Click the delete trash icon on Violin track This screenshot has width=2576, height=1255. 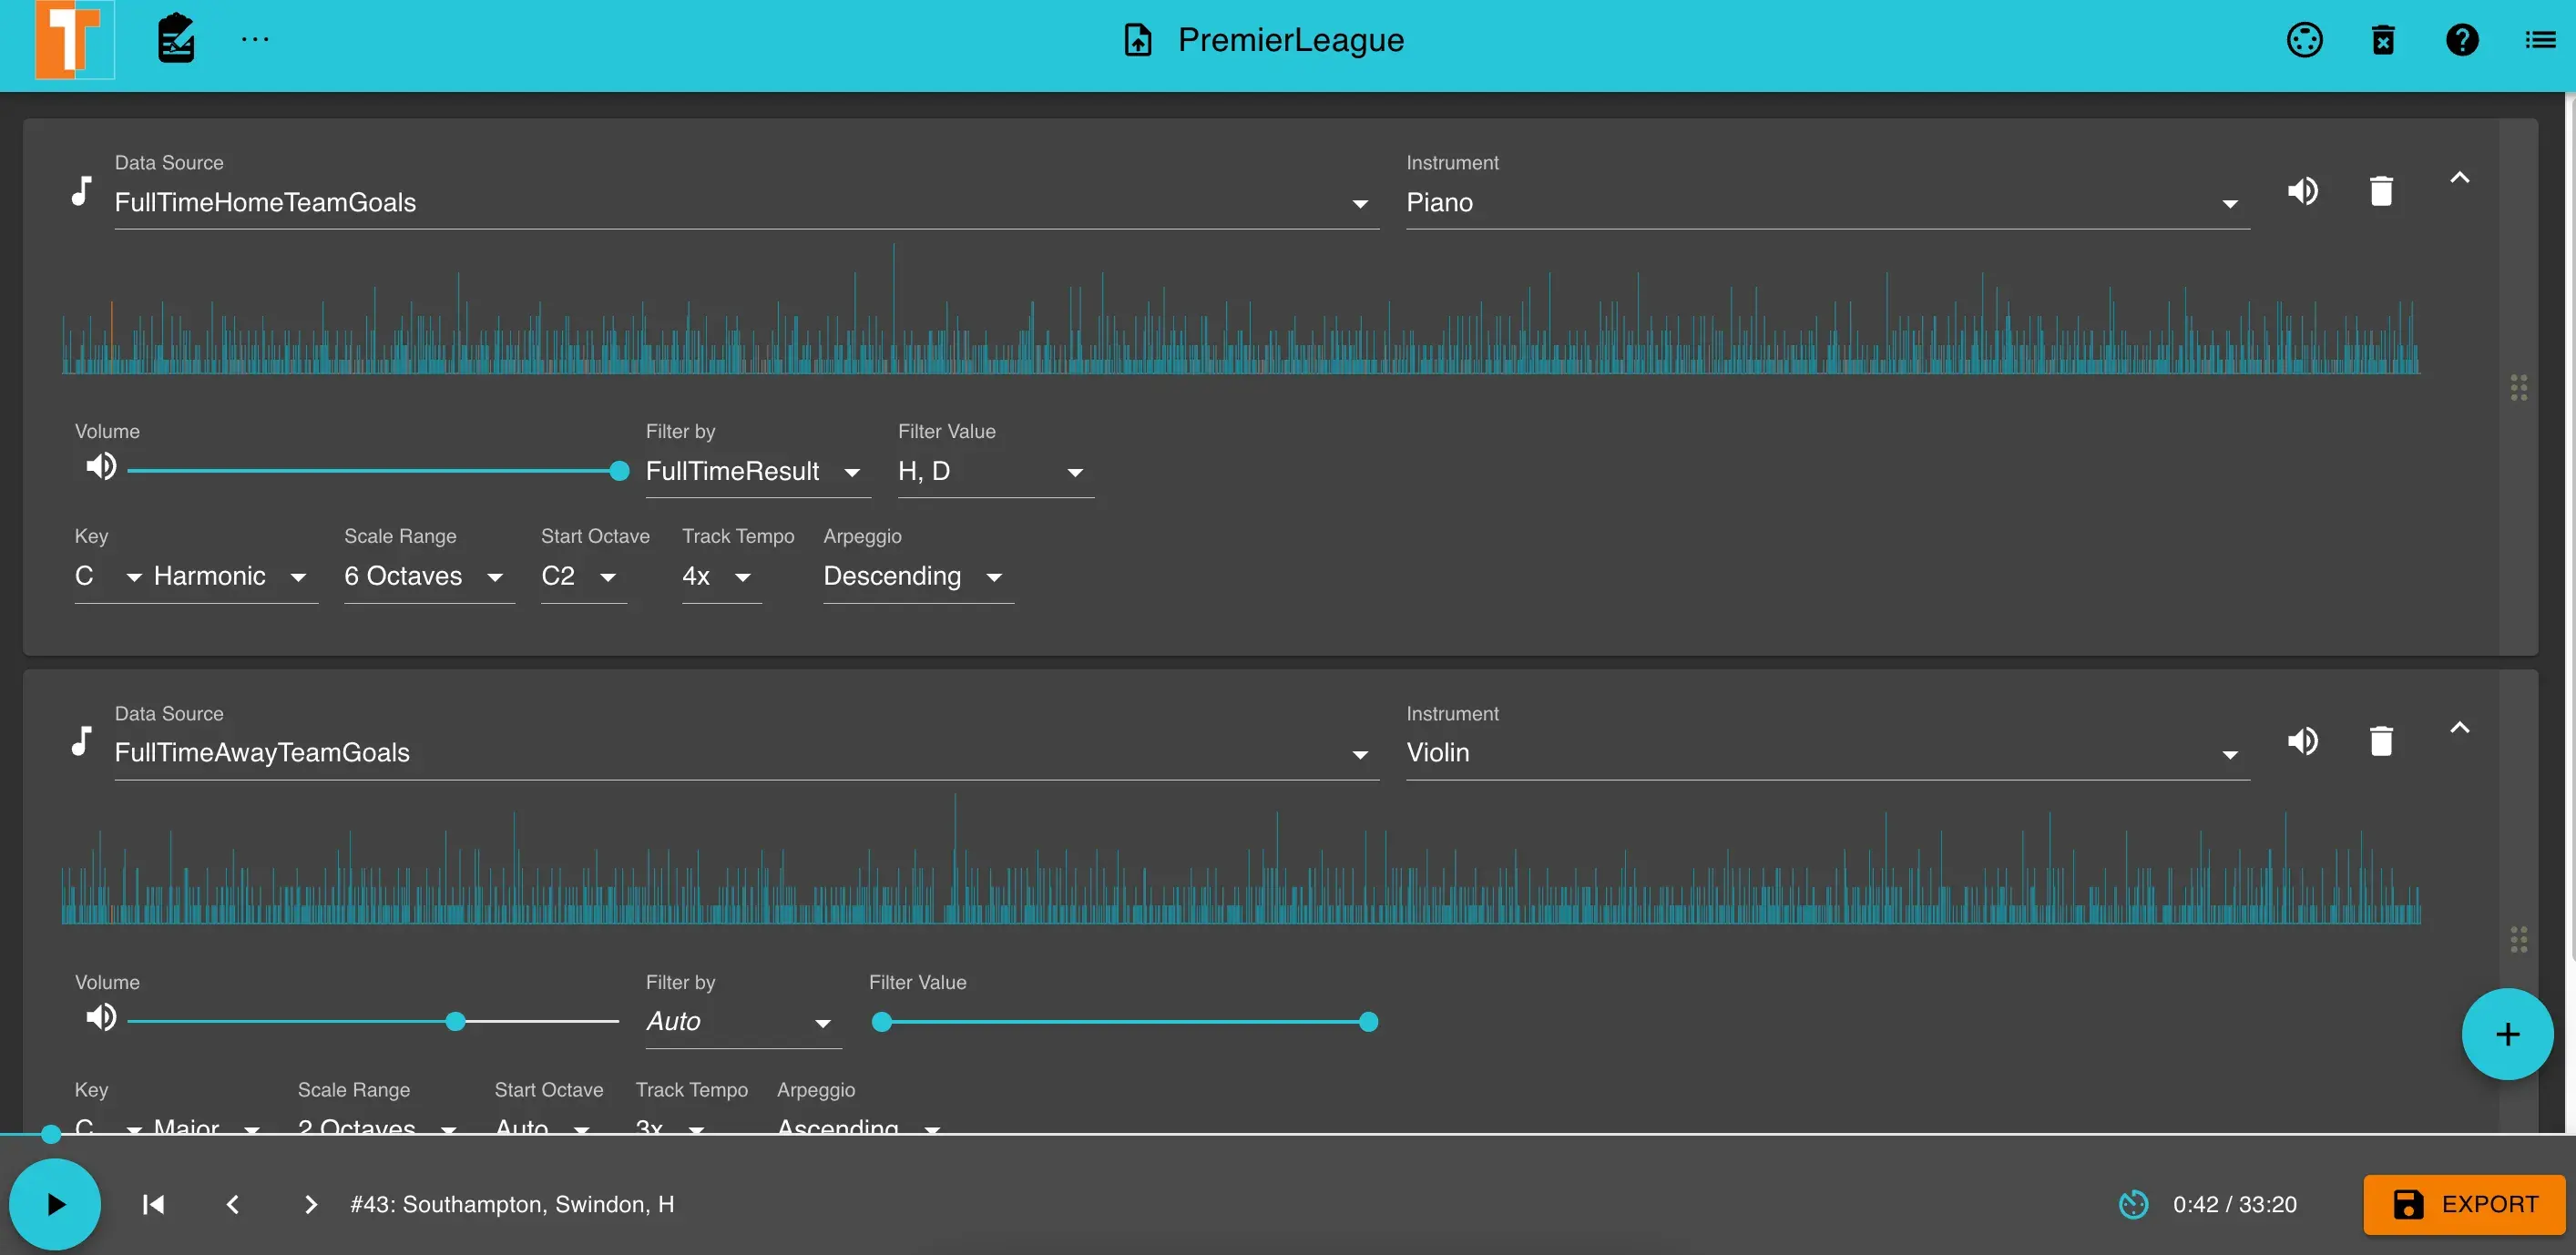tap(2380, 742)
